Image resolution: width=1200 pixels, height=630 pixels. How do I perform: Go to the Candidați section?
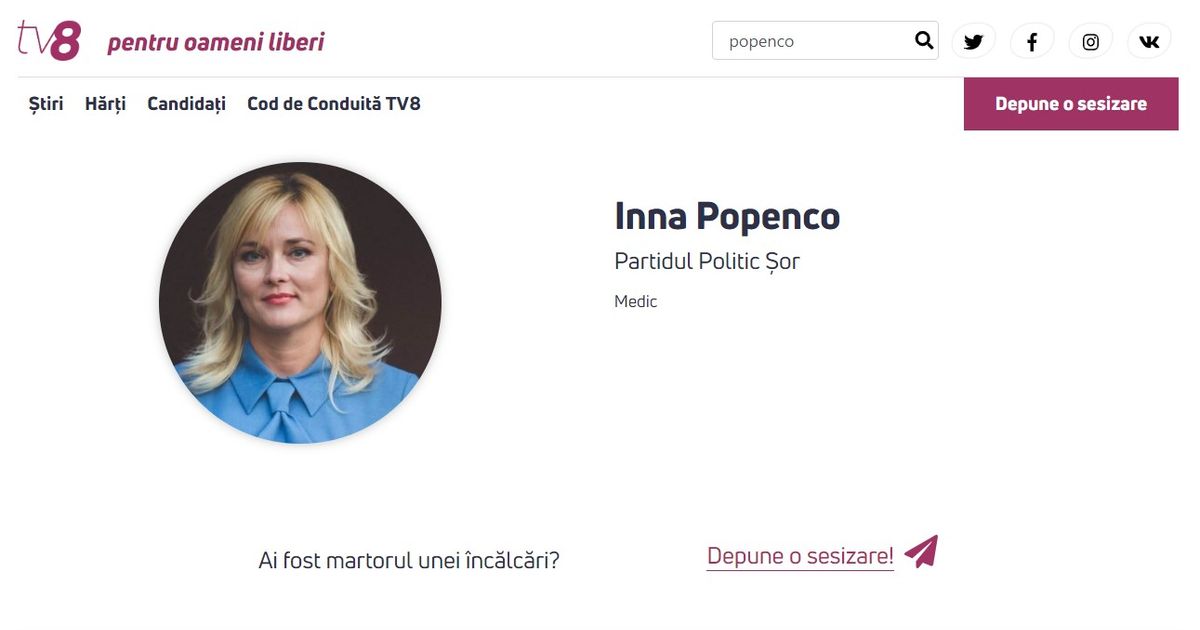click(x=187, y=104)
